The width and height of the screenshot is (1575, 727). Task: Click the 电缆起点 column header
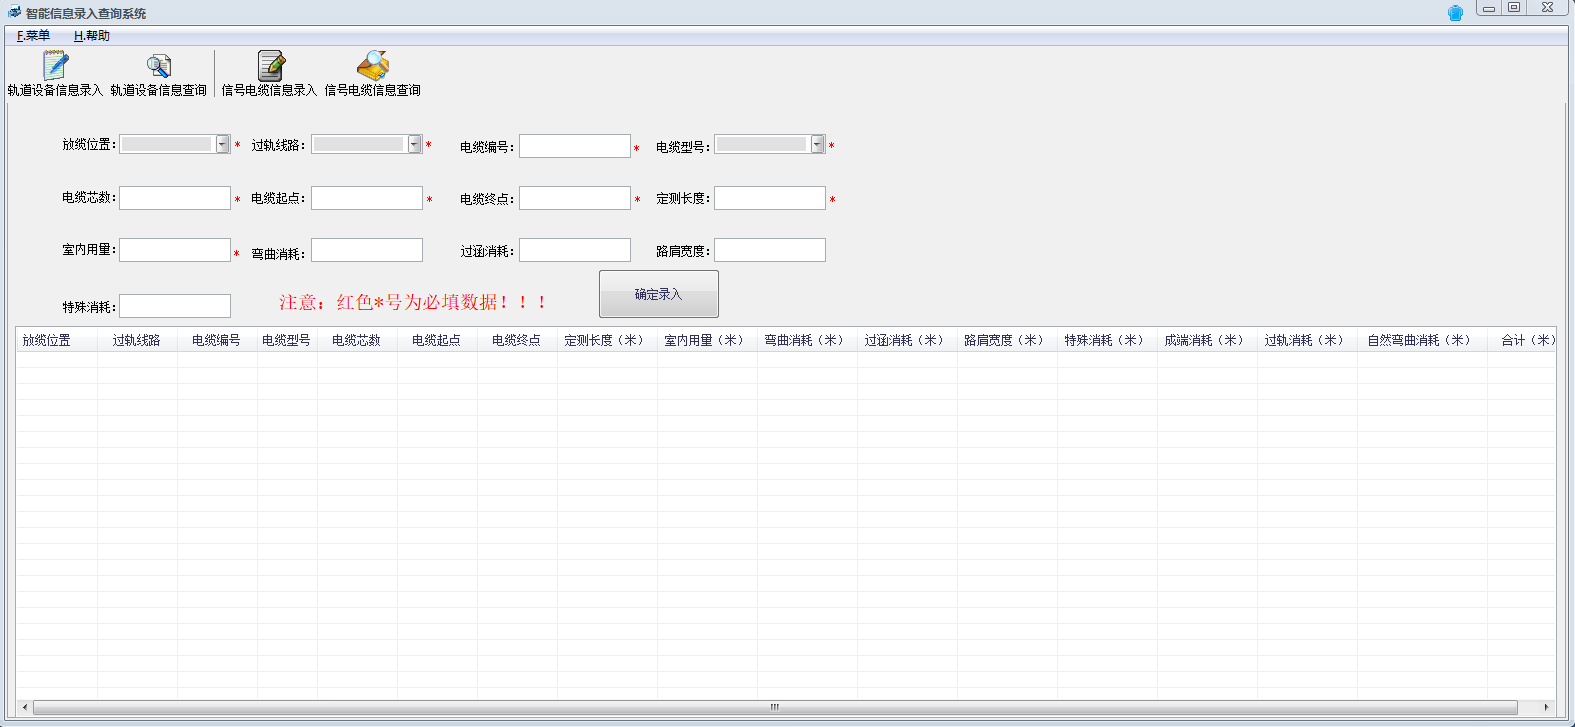[x=437, y=340]
